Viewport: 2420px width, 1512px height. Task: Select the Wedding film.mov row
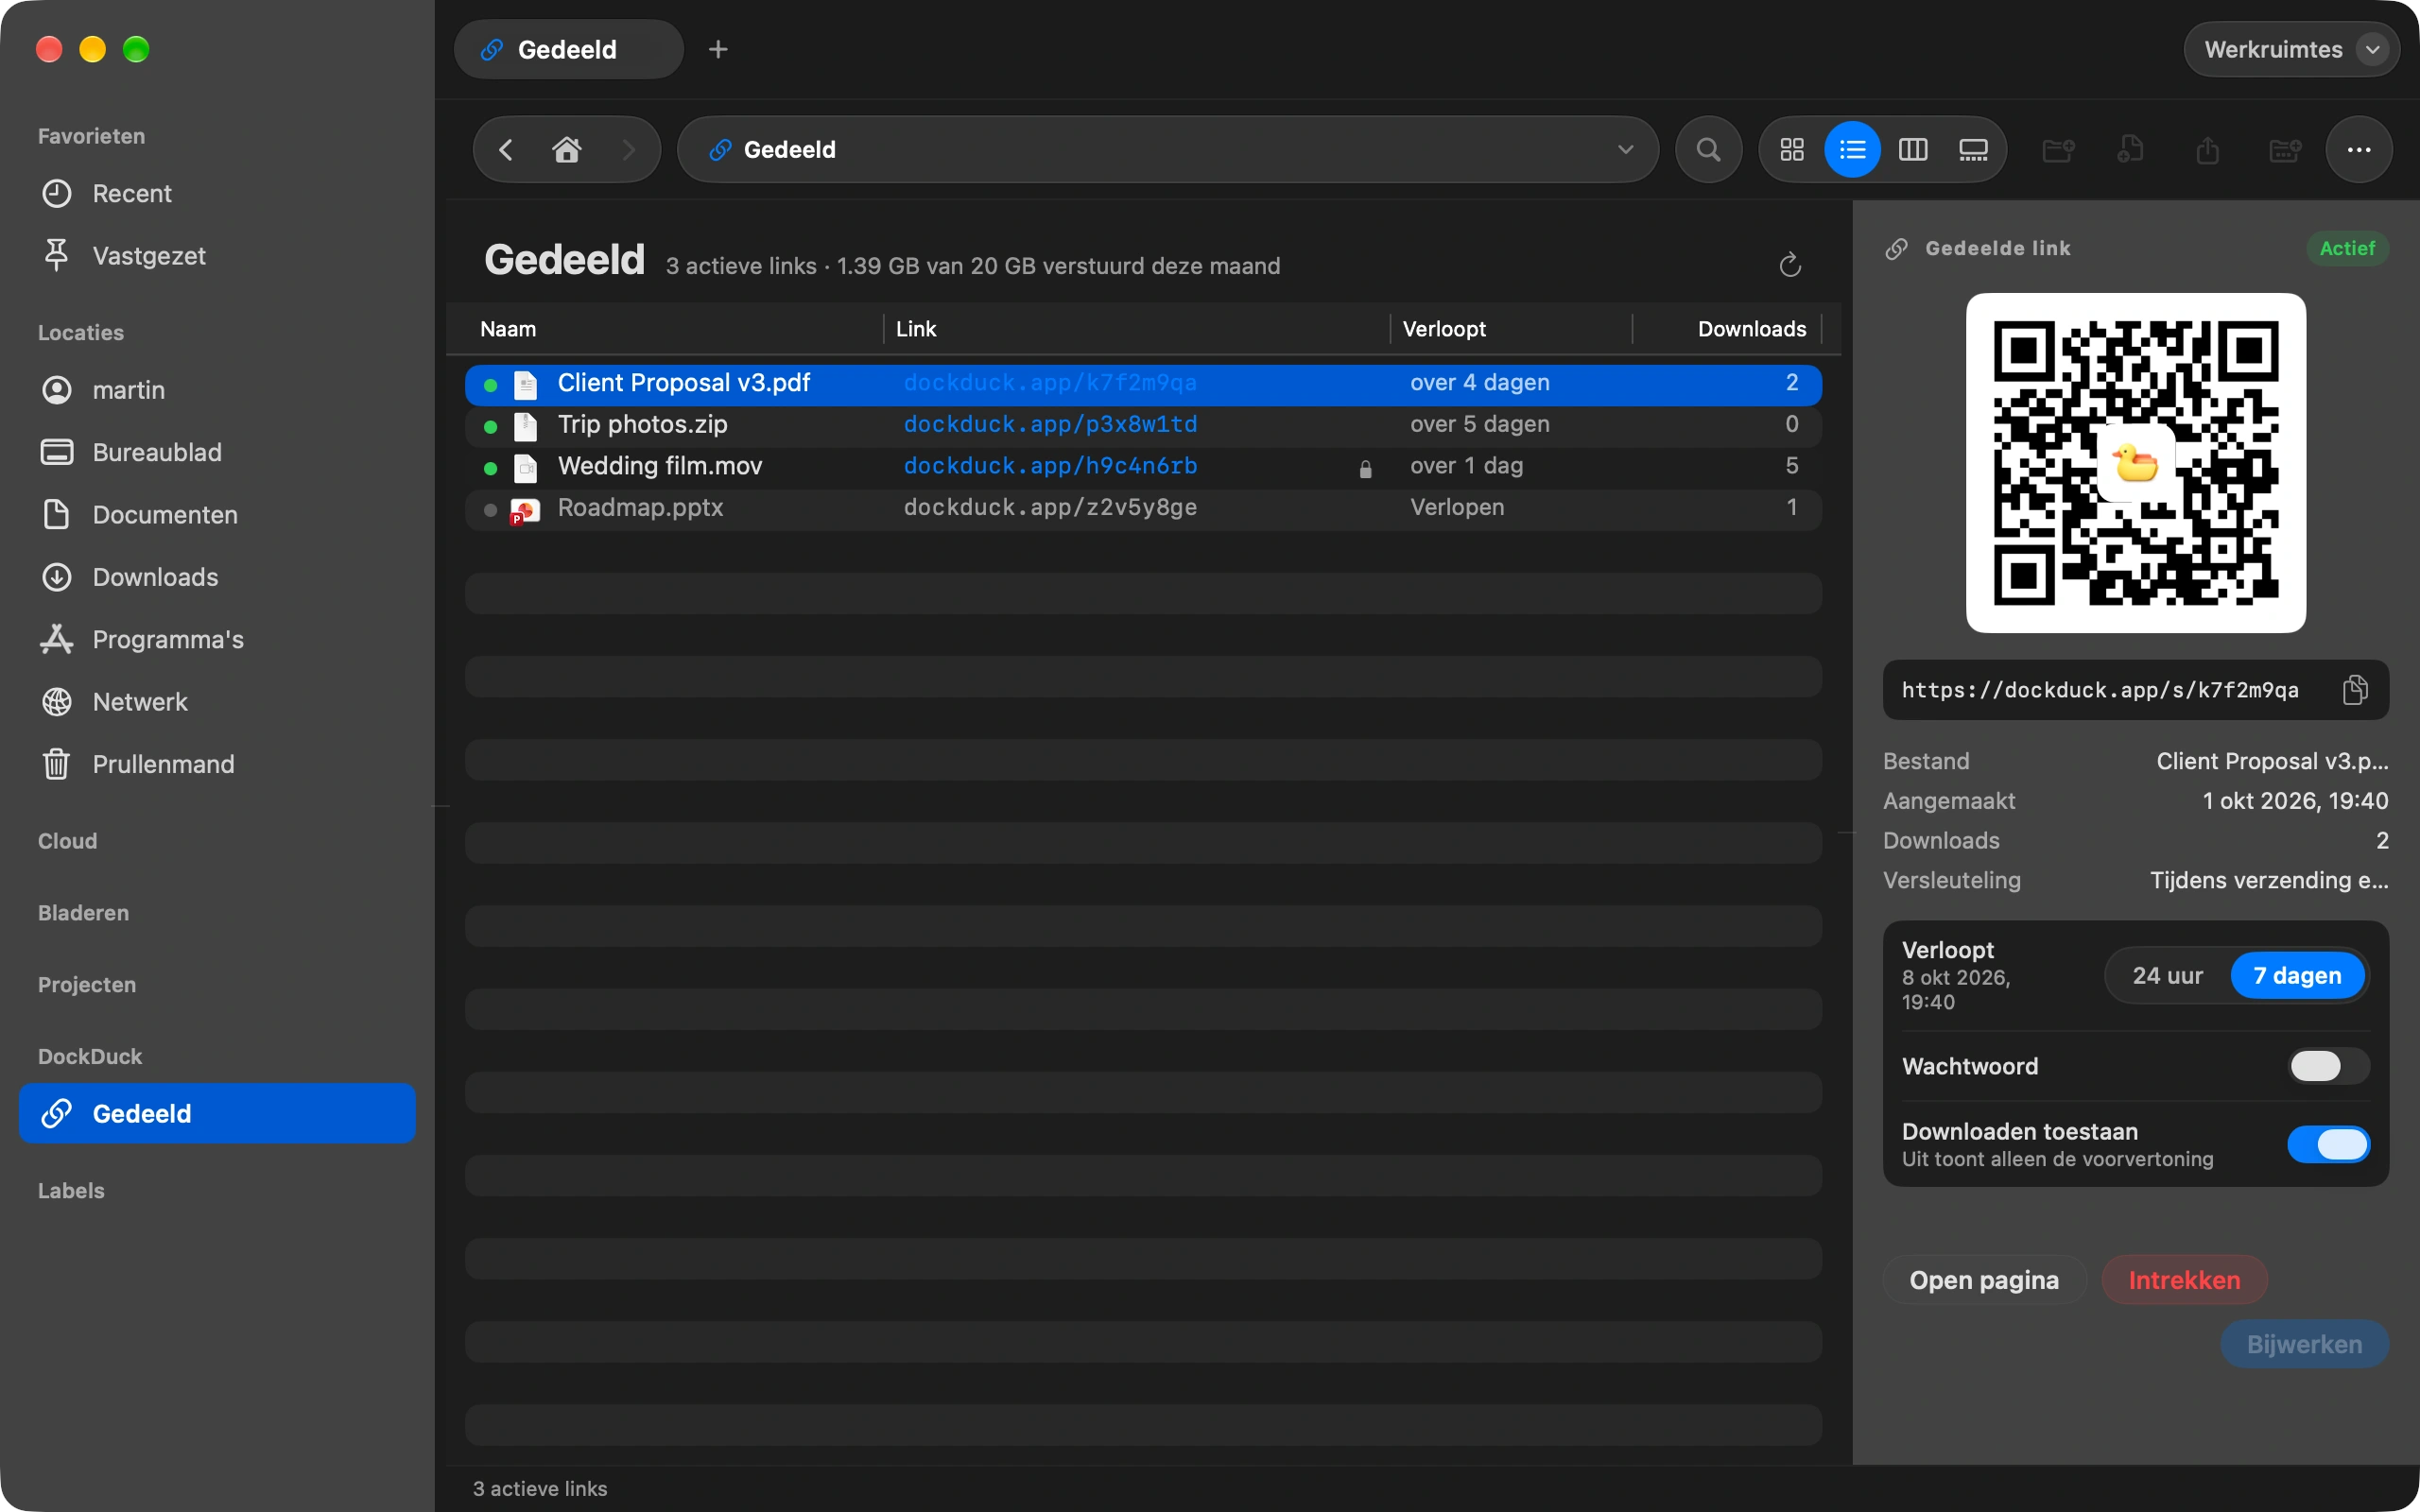pyautogui.click(x=1143, y=466)
